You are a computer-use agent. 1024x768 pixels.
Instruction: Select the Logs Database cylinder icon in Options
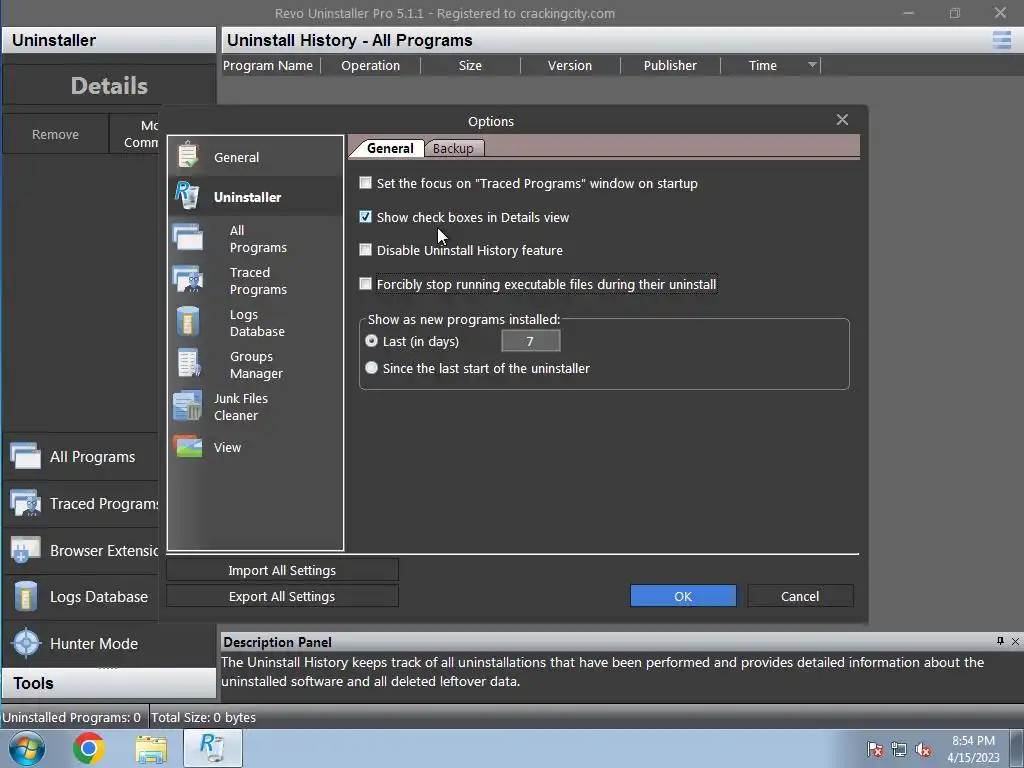pos(188,321)
